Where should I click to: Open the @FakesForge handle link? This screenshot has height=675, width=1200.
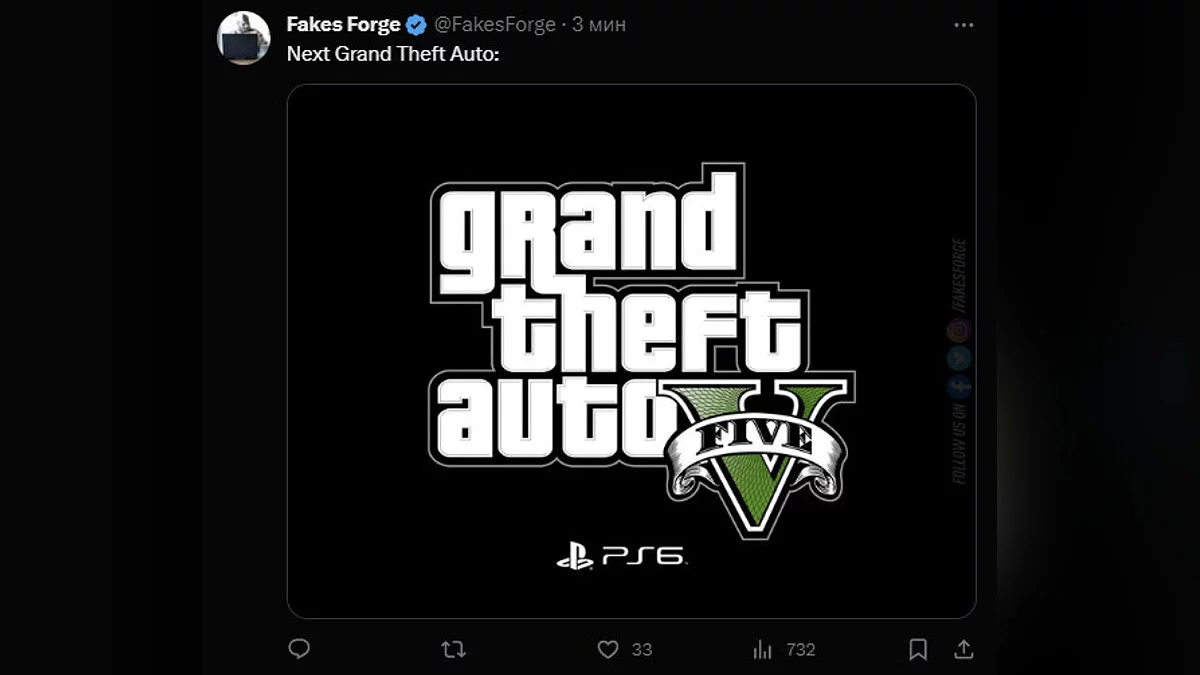pyautogui.click(x=495, y=25)
